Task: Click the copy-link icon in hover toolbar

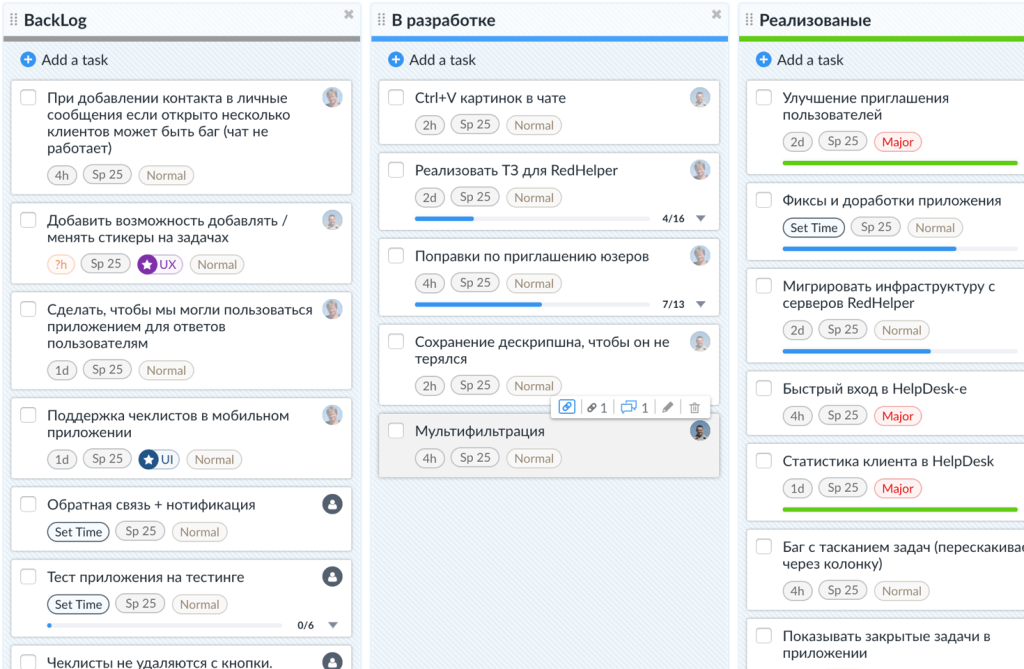Action: [x=566, y=407]
